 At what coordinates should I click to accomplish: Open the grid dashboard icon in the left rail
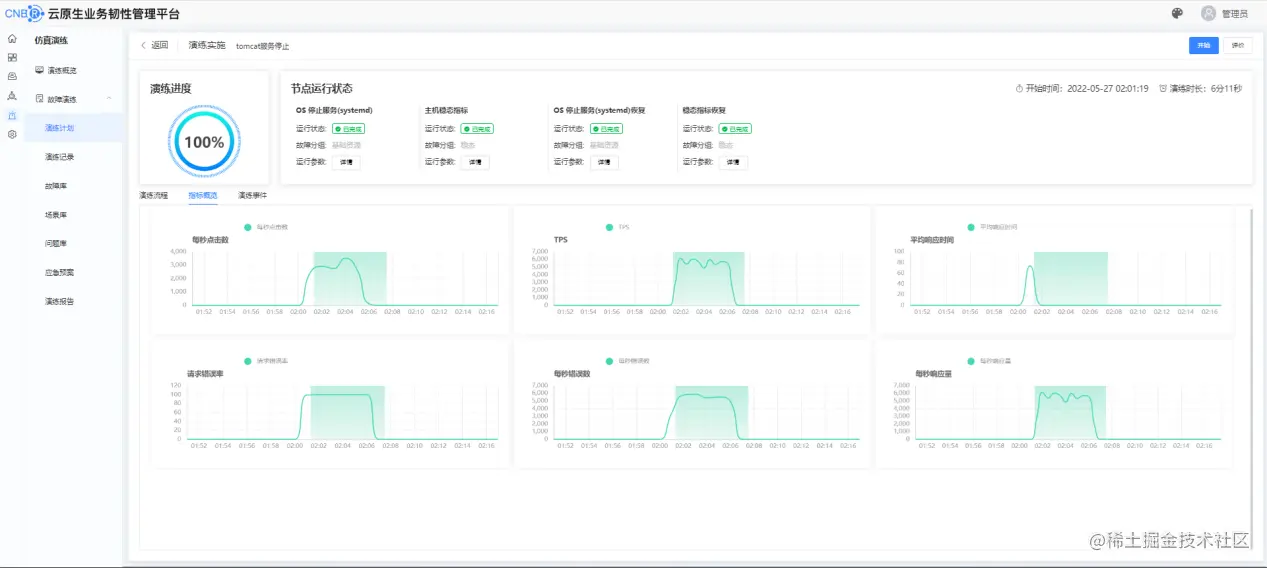click(x=12, y=58)
